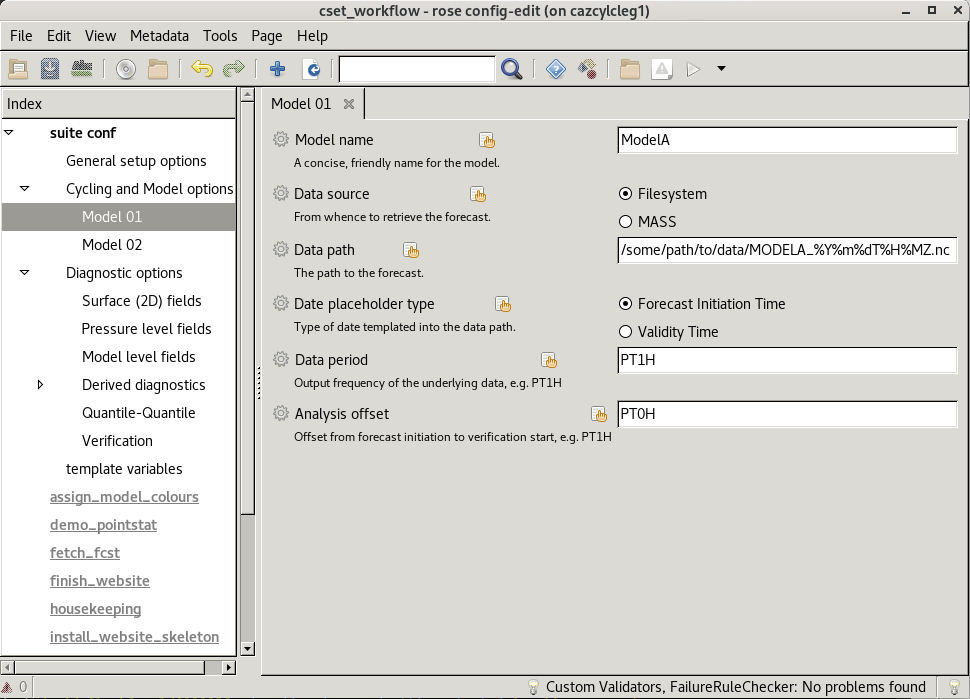Click the Save toolbar icon

pyautogui.click(x=49, y=69)
